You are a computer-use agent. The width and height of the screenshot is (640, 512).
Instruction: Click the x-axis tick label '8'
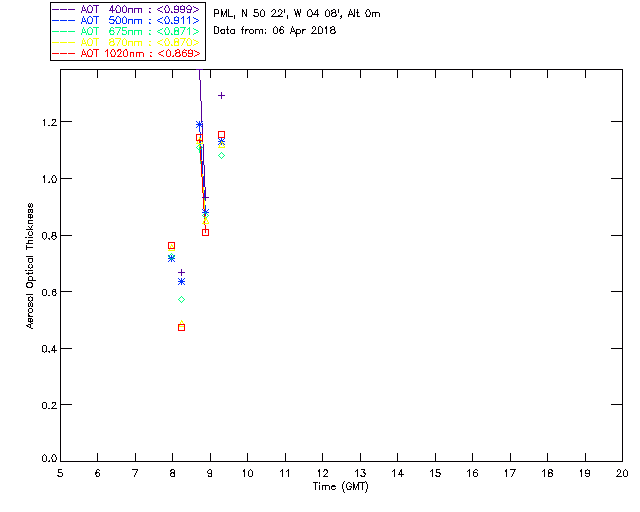click(x=173, y=474)
